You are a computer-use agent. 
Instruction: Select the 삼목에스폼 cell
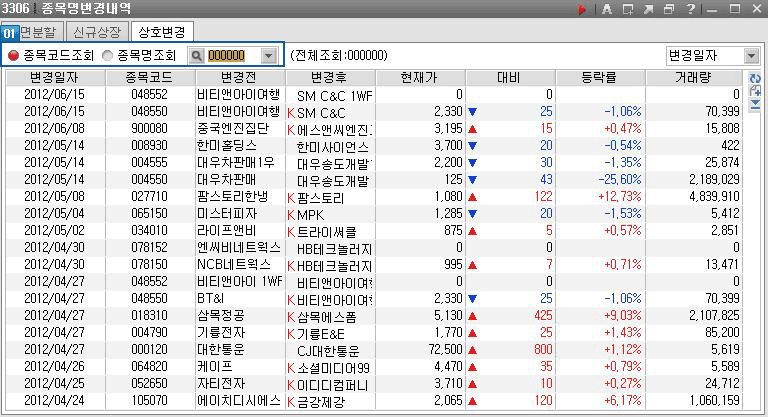coord(330,316)
